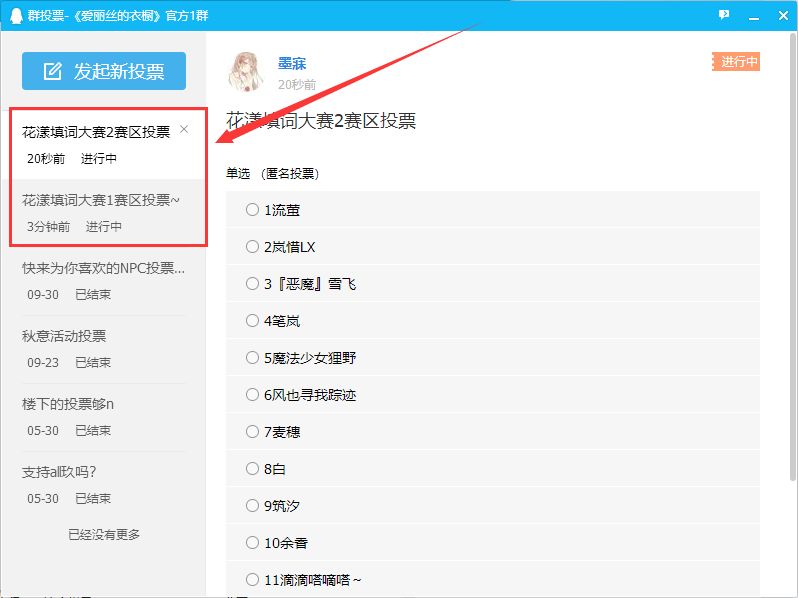The width and height of the screenshot is (798, 598).
Task: Open poll 秋意活动投票
Action: pyautogui.click(x=103, y=349)
